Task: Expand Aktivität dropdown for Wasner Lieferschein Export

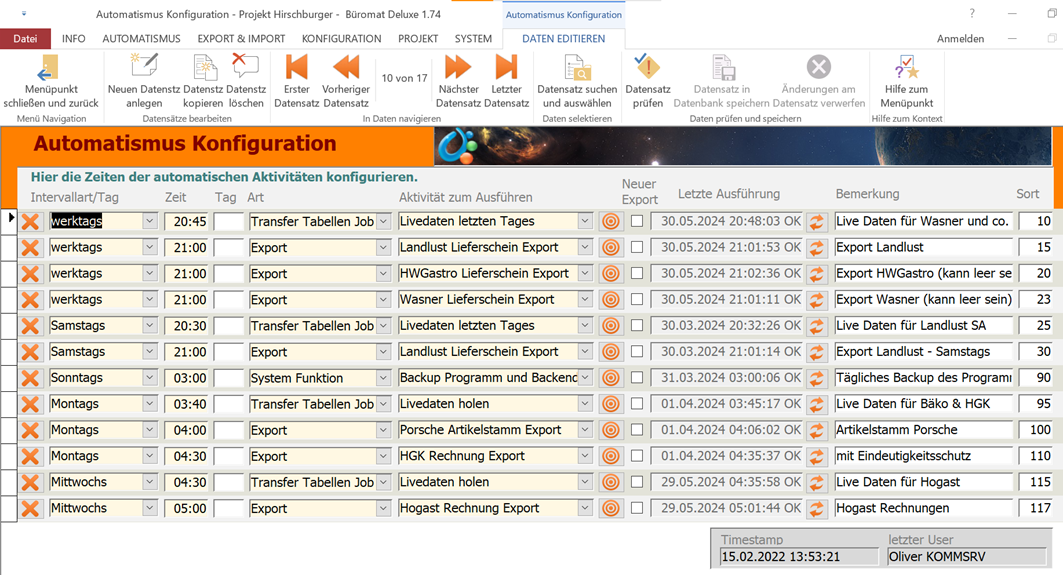Action: point(585,299)
